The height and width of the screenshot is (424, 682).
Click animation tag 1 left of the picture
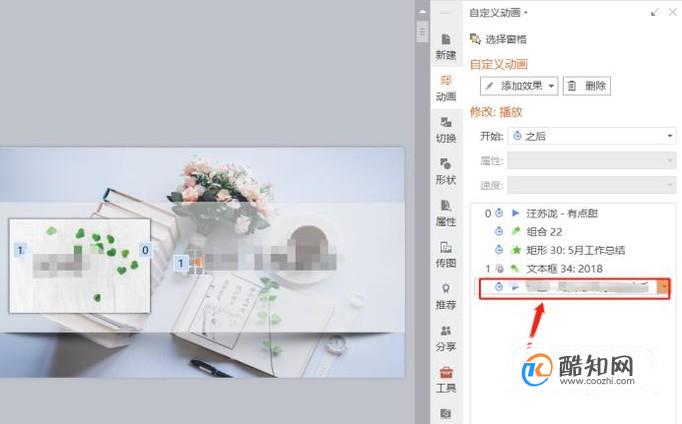click(x=20, y=250)
